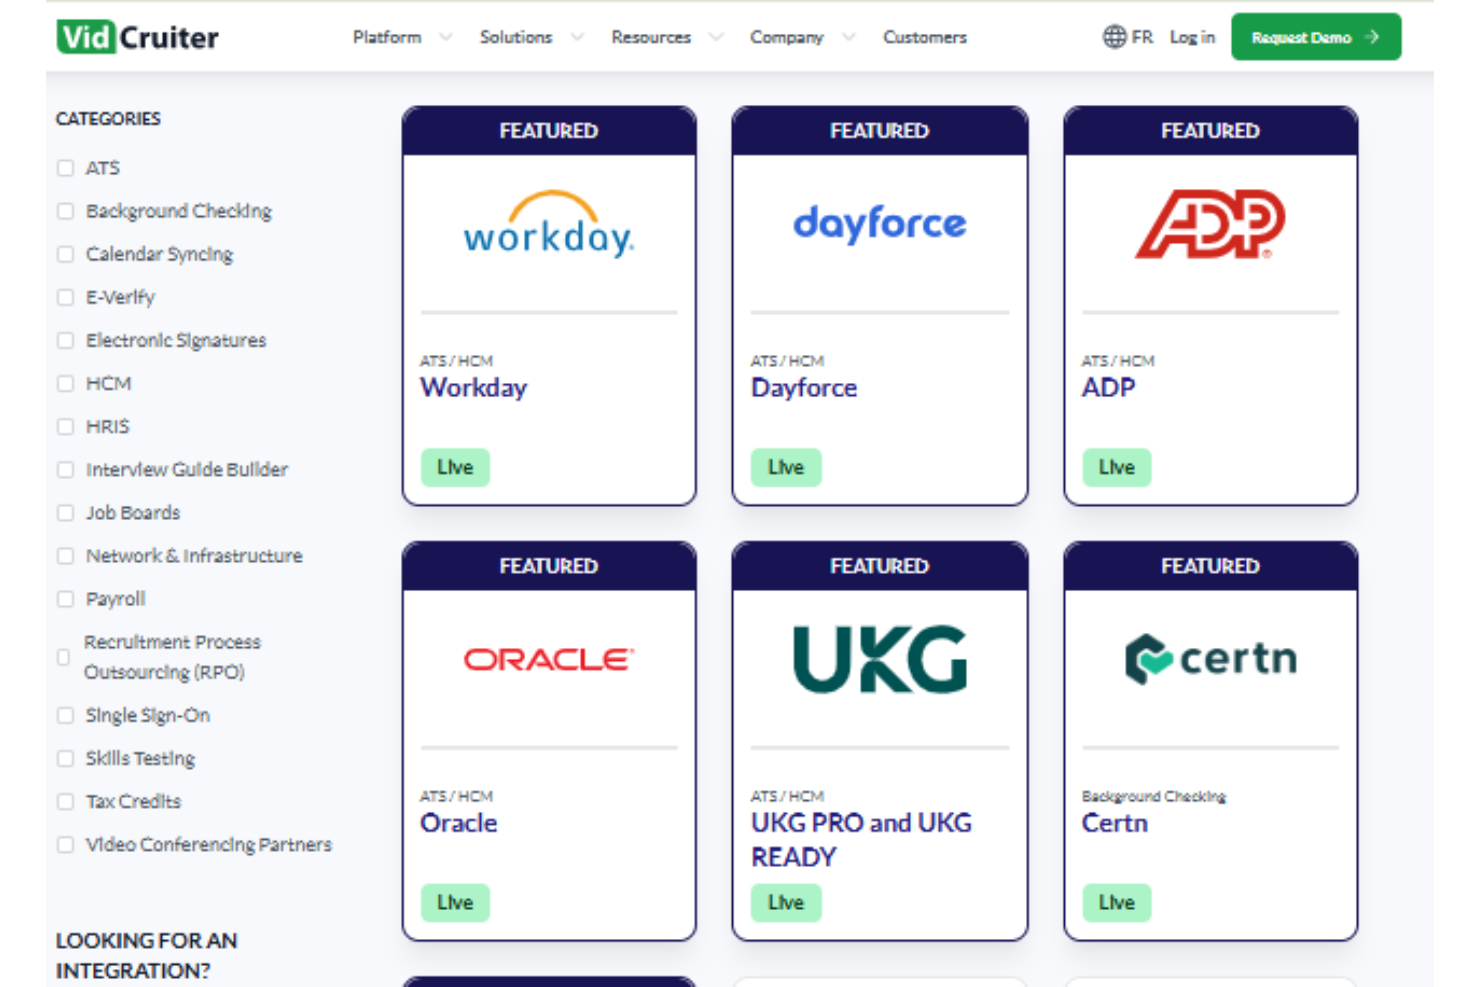This screenshot has height=987, width=1480.
Task: Check the HRIS checkbox
Action: tap(66, 426)
